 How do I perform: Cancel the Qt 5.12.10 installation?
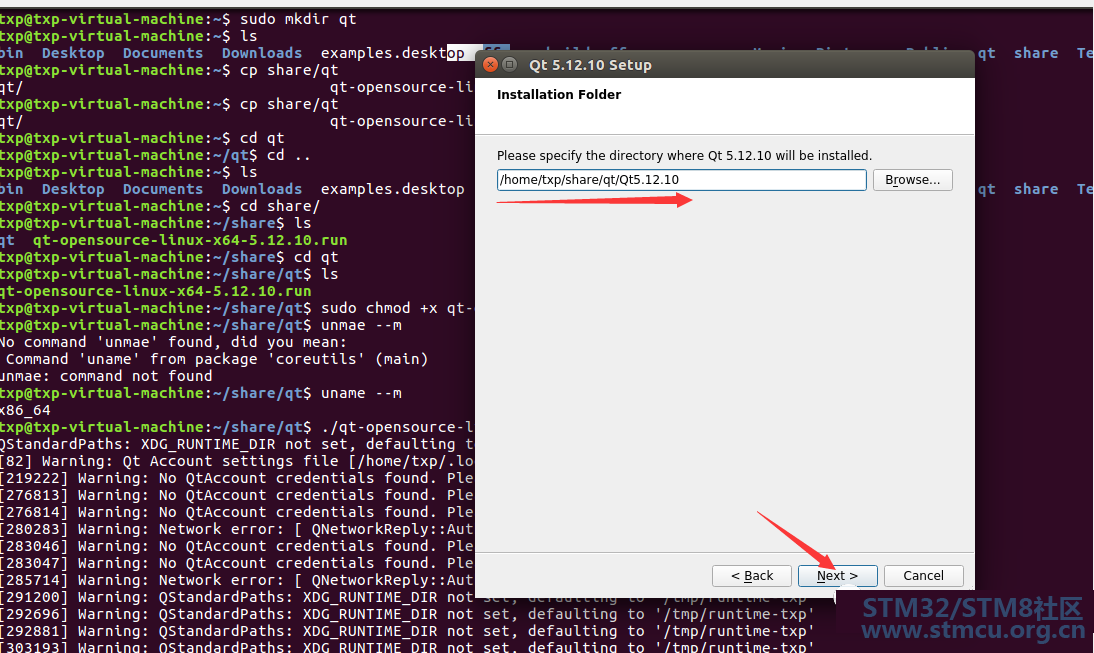(x=923, y=576)
